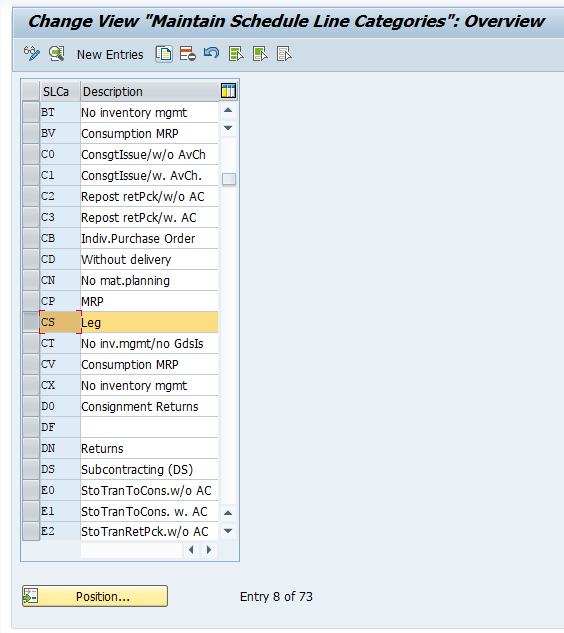564x633 pixels.
Task: Click the E1 category code cell
Action: pos(60,511)
